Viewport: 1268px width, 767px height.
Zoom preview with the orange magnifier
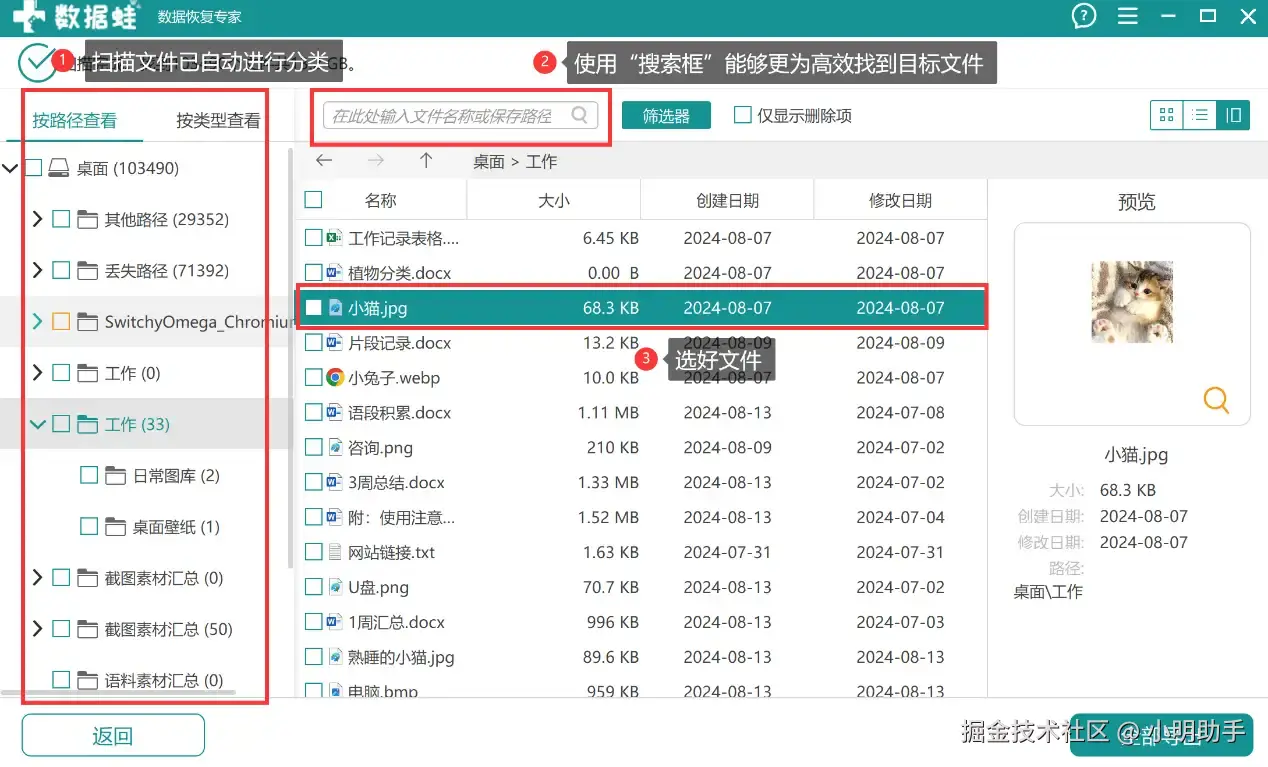coord(1215,400)
